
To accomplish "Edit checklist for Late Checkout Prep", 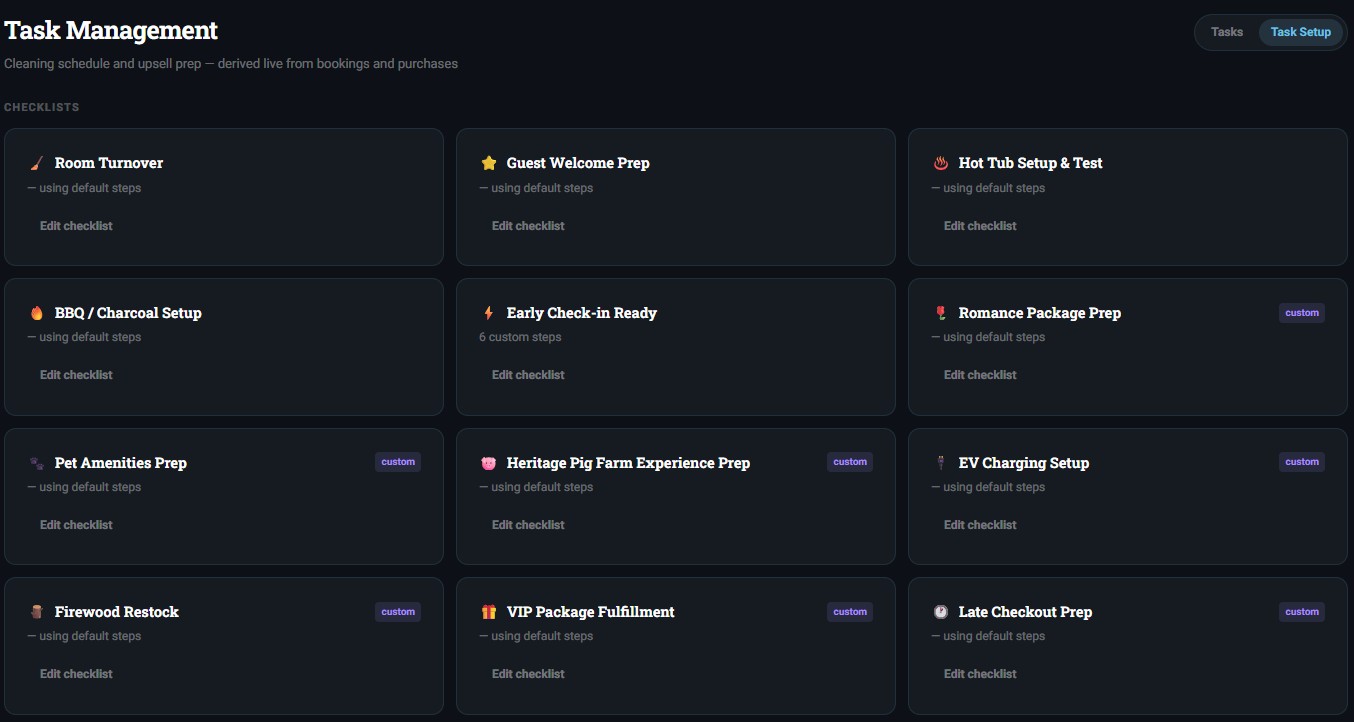I will [x=980, y=674].
